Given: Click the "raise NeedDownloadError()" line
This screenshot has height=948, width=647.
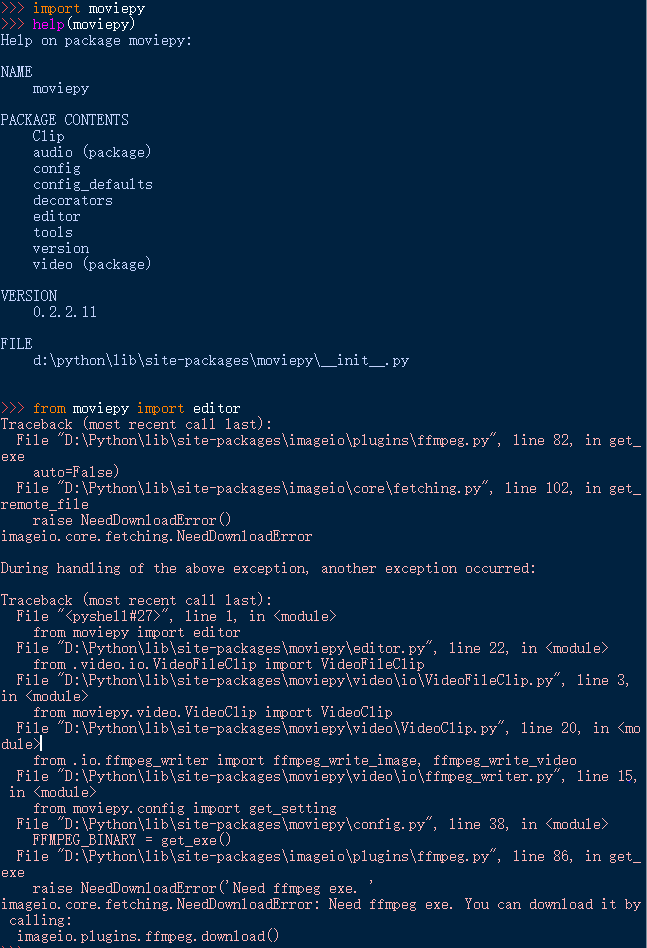Looking at the screenshot, I should coord(132,520).
